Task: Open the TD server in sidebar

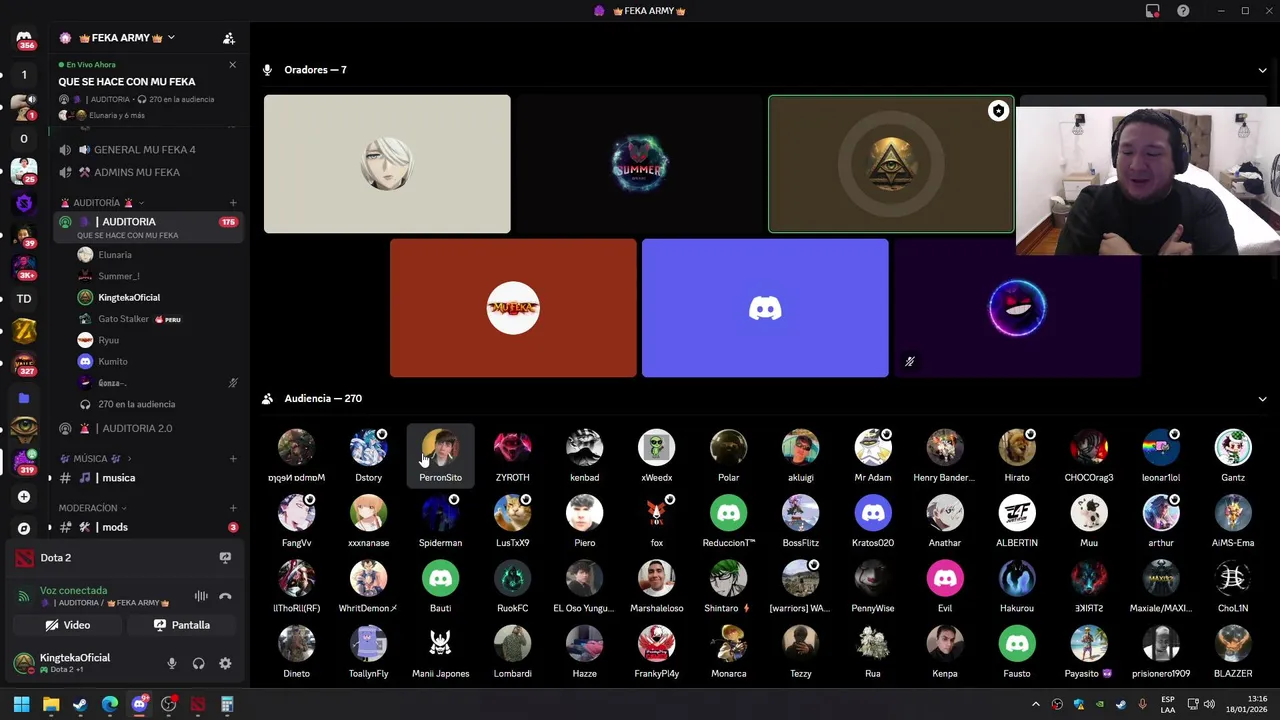Action: 24,299
